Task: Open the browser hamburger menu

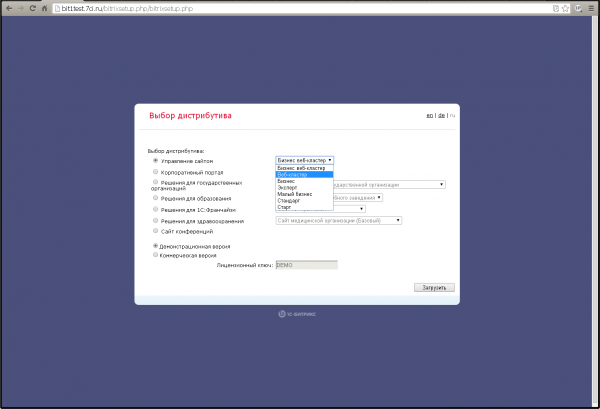Action: tap(591, 8)
